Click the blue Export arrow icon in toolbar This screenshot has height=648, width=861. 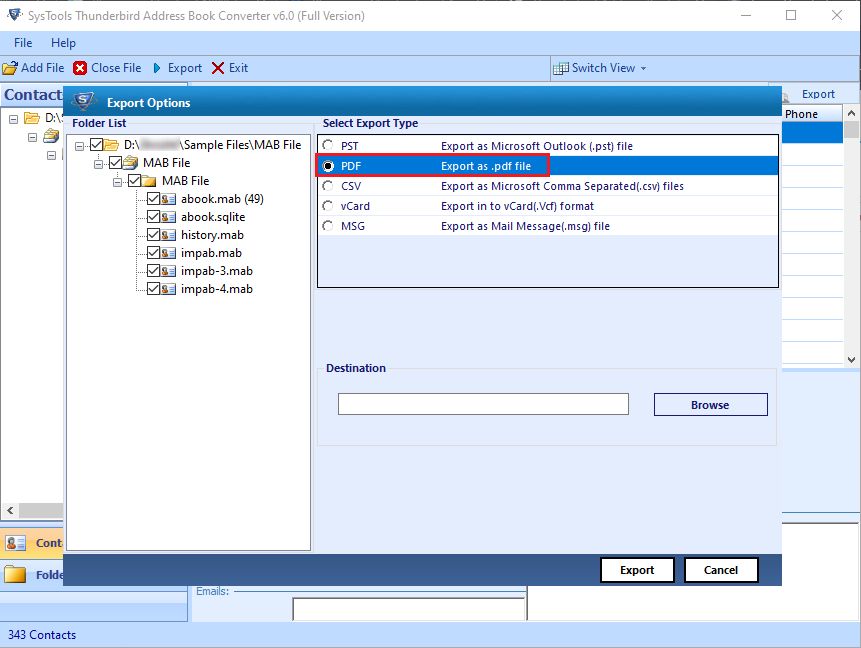coord(157,68)
